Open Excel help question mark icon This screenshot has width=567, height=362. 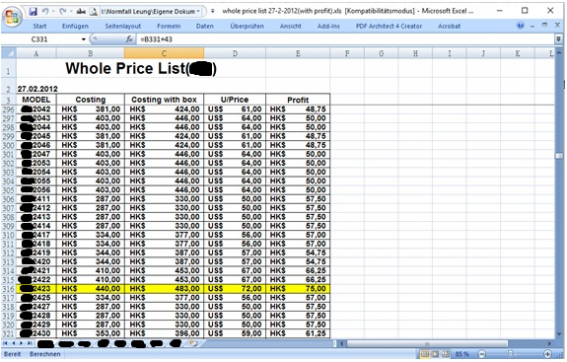[520, 26]
